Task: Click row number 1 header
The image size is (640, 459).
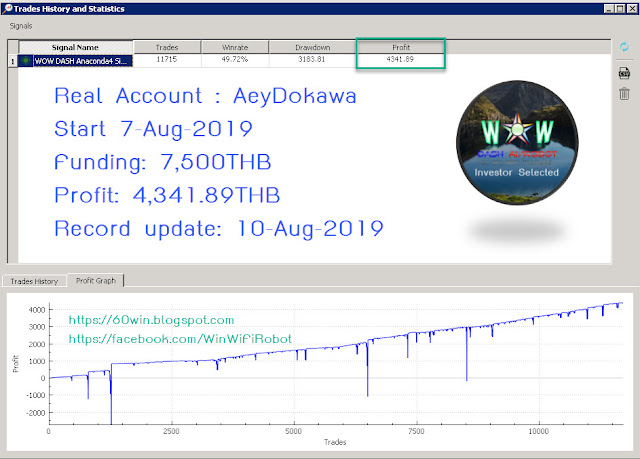Action: point(13,61)
